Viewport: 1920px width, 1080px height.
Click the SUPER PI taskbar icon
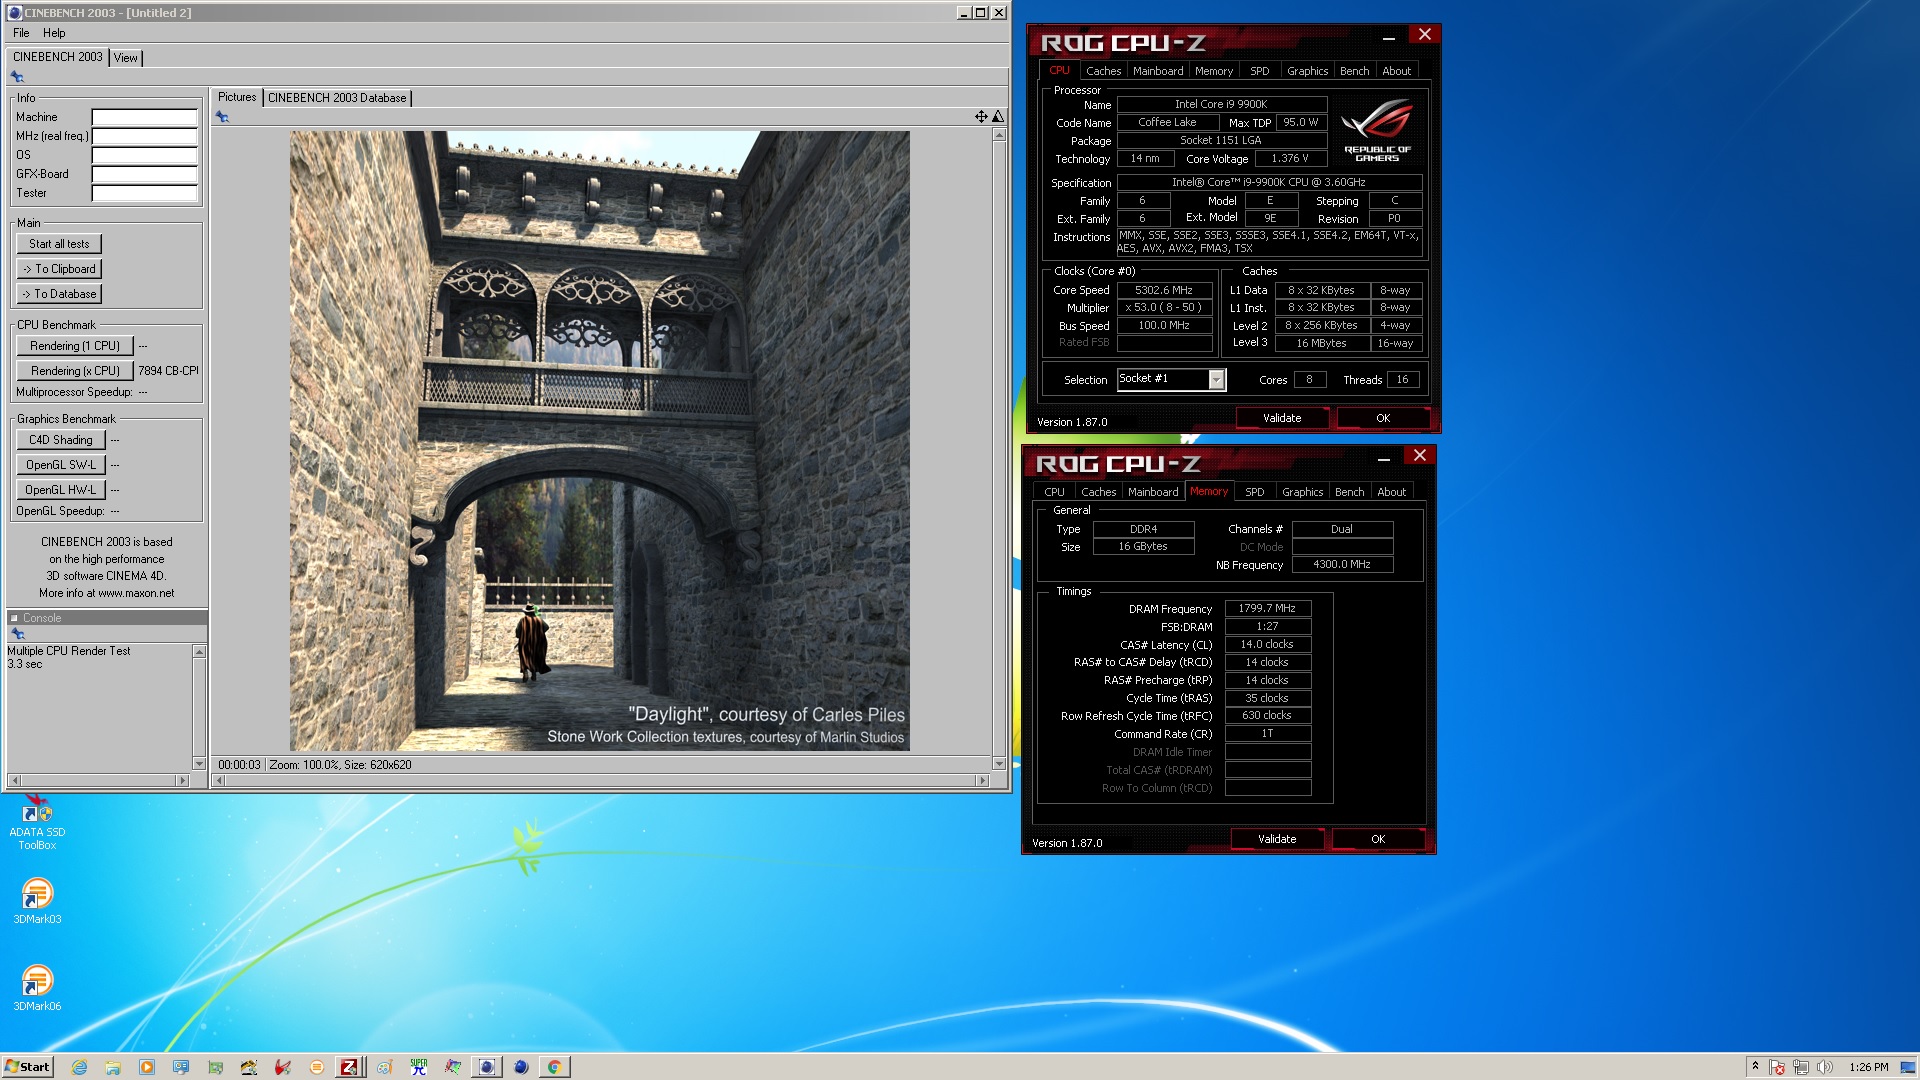(x=418, y=1067)
